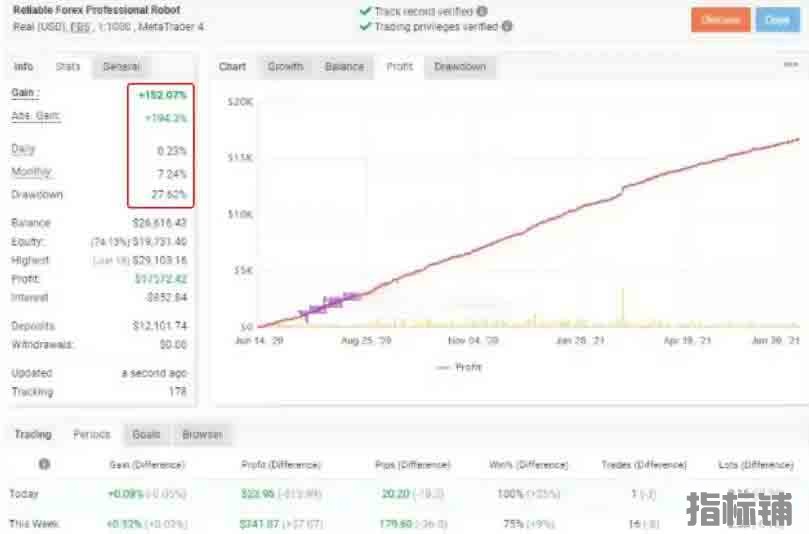This screenshot has height=534, width=809.
Task: Click the info icon in Periods table header
Action: (x=44, y=464)
